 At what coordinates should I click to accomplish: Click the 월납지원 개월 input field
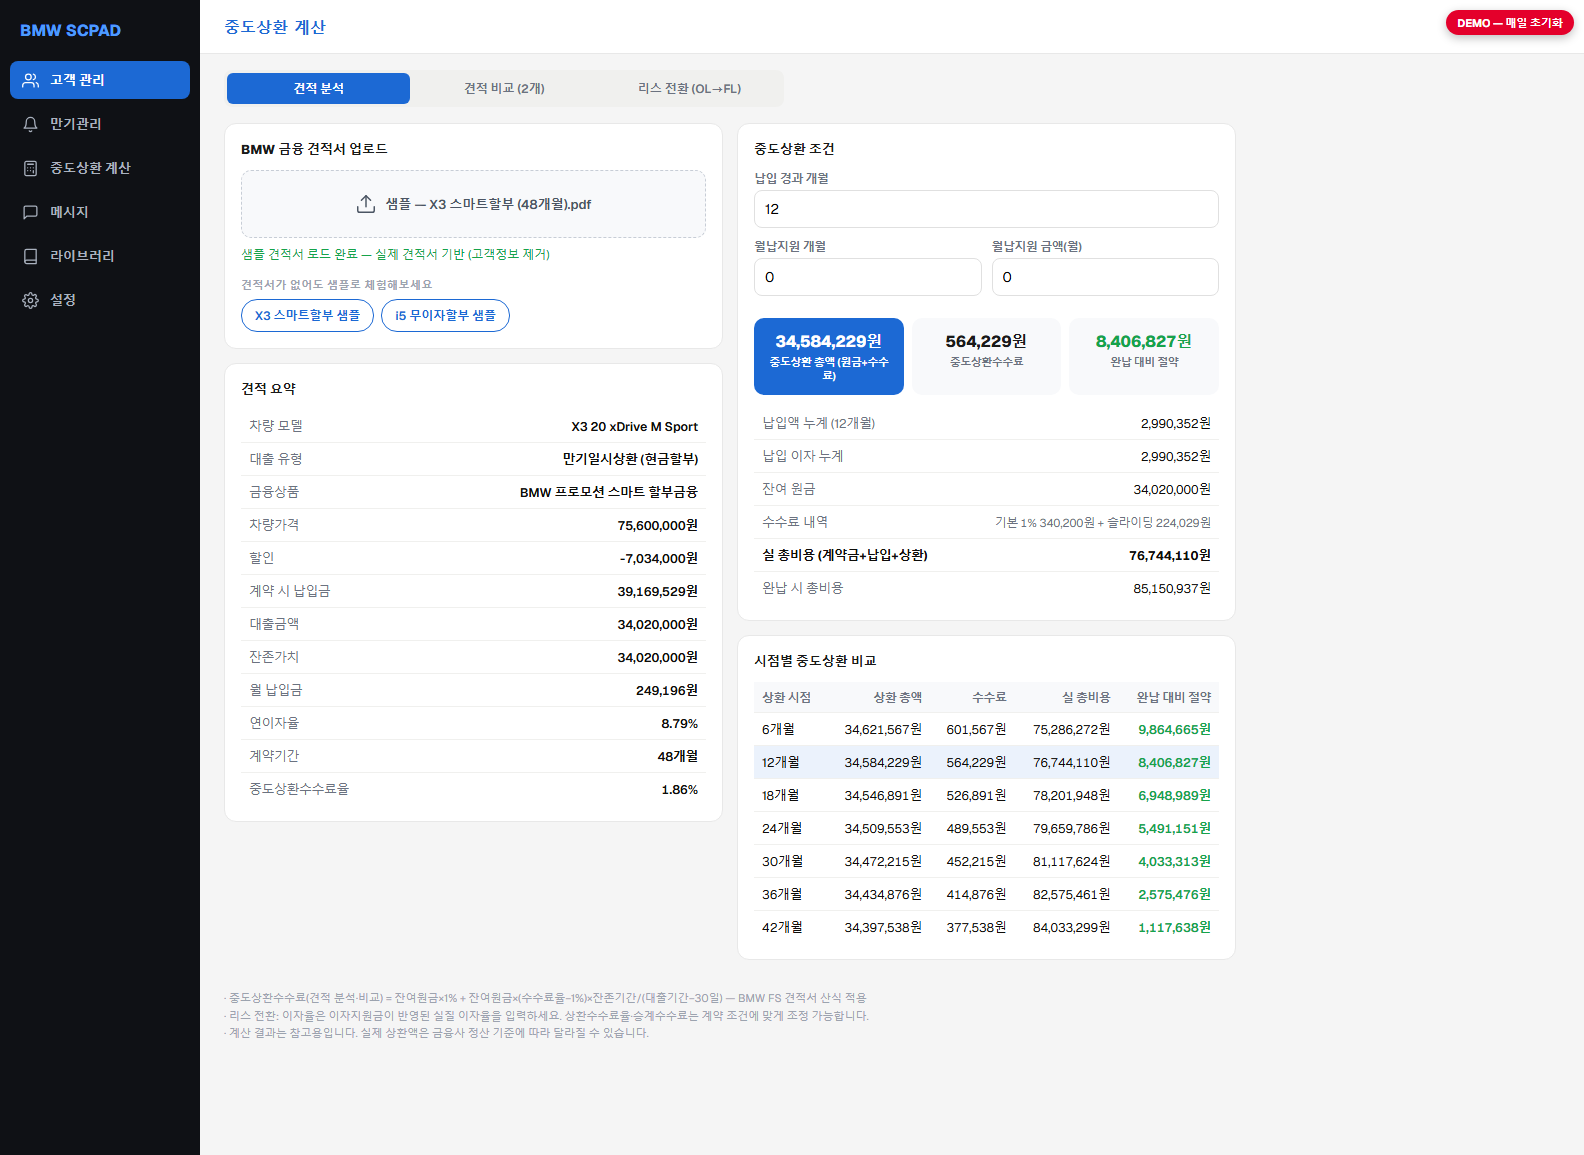pyautogui.click(x=867, y=277)
